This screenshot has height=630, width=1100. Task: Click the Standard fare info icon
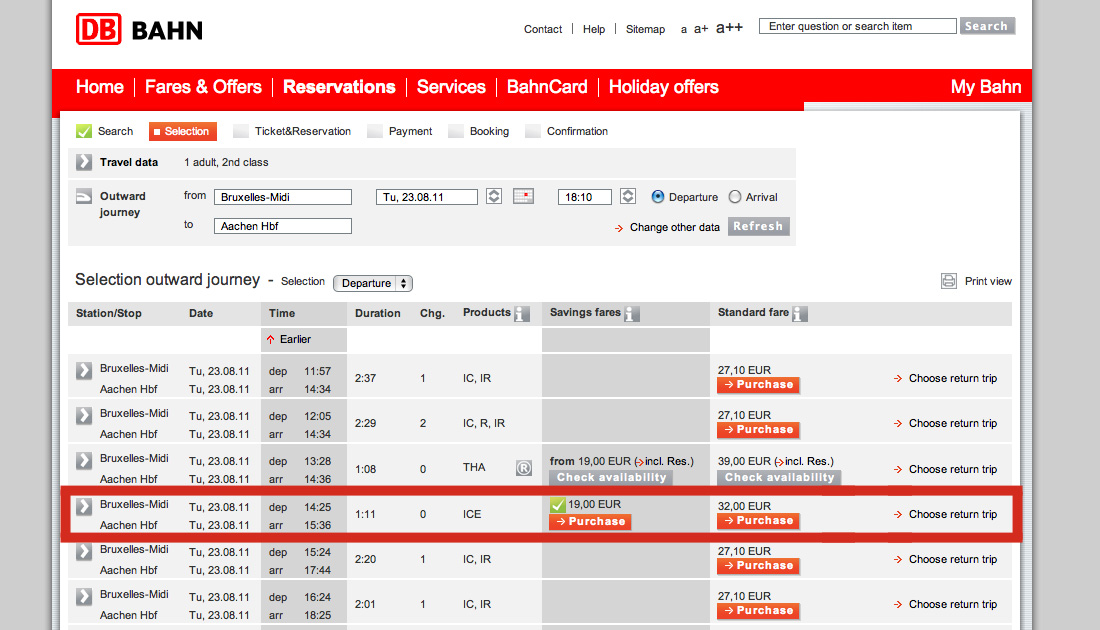click(x=800, y=314)
